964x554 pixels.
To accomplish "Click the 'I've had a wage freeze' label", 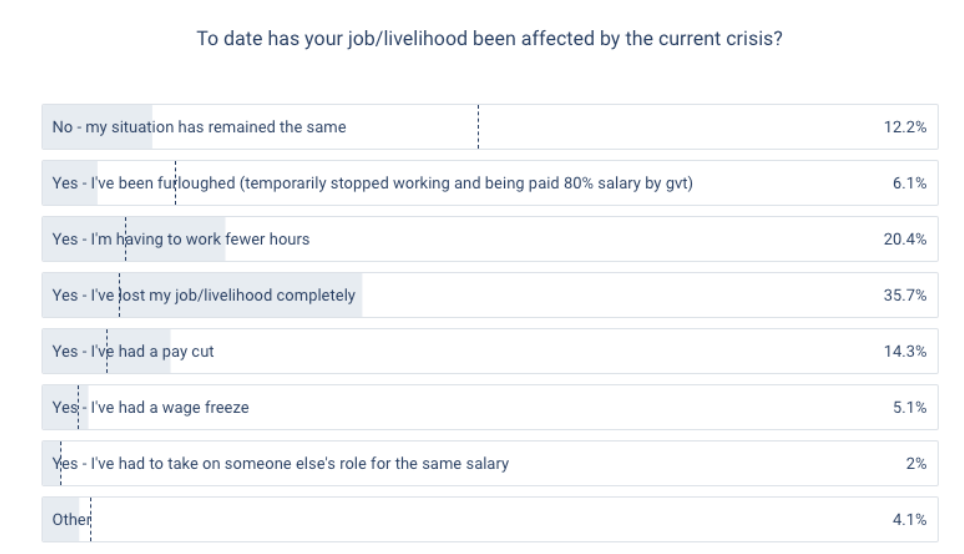I will pyautogui.click(x=150, y=407).
